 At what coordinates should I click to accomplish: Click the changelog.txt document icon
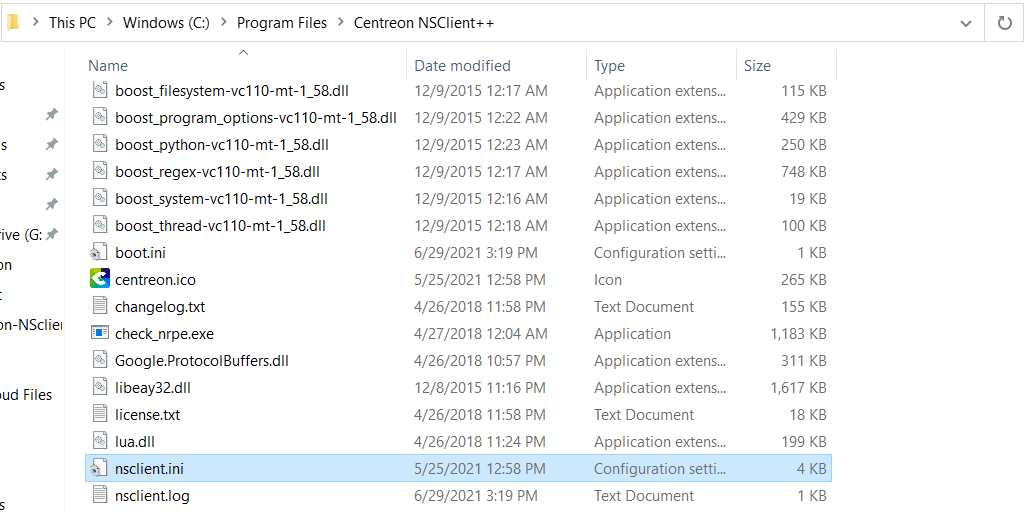pos(99,307)
